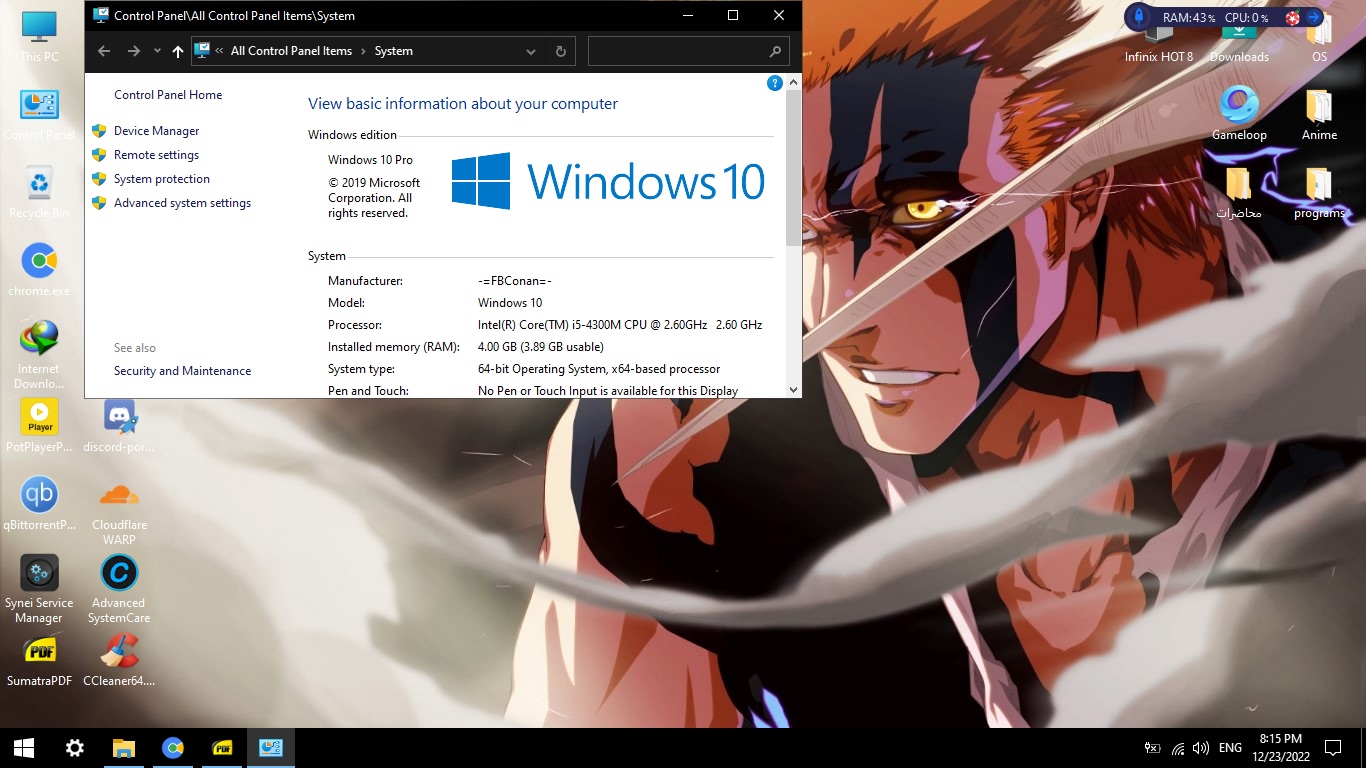Expand arrow after All Control Panel Items
Viewport: 1366px width, 768px height.
coord(363,51)
